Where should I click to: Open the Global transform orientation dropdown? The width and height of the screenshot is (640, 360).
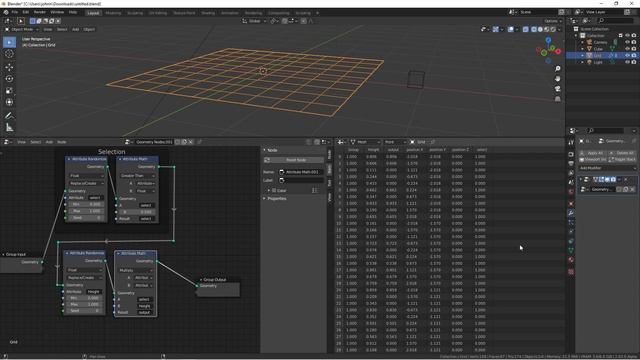click(254, 21)
